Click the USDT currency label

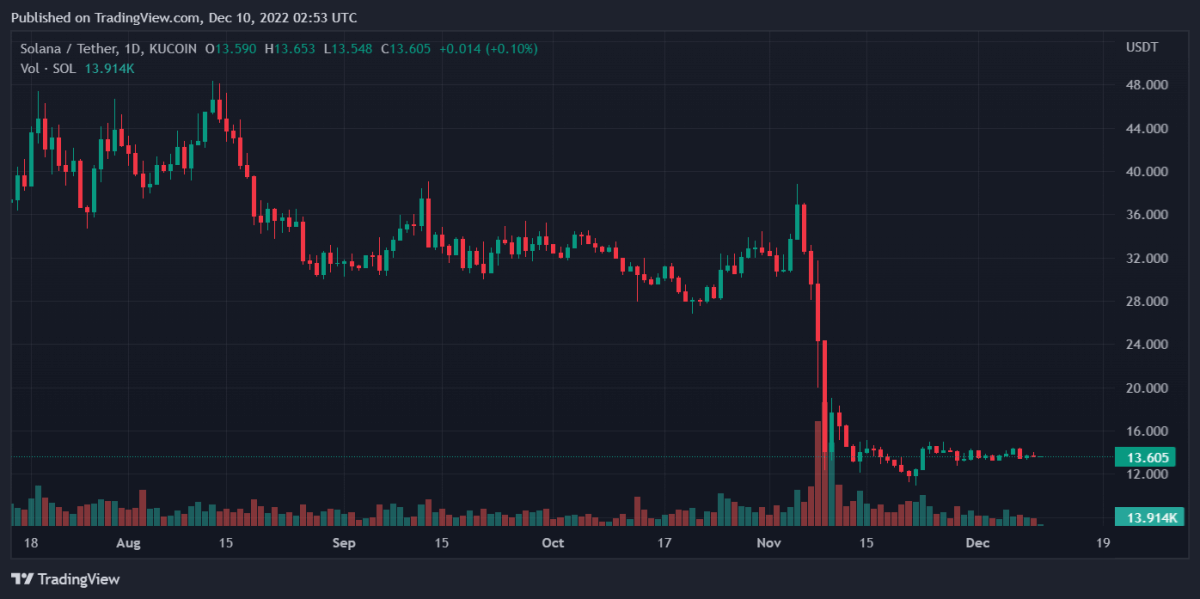click(x=1141, y=48)
